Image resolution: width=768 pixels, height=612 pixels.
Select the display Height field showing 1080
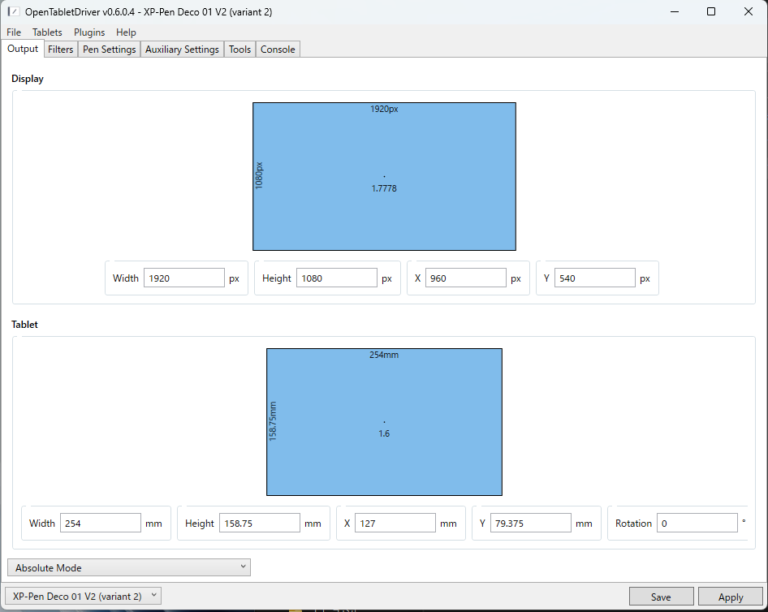(336, 279)
